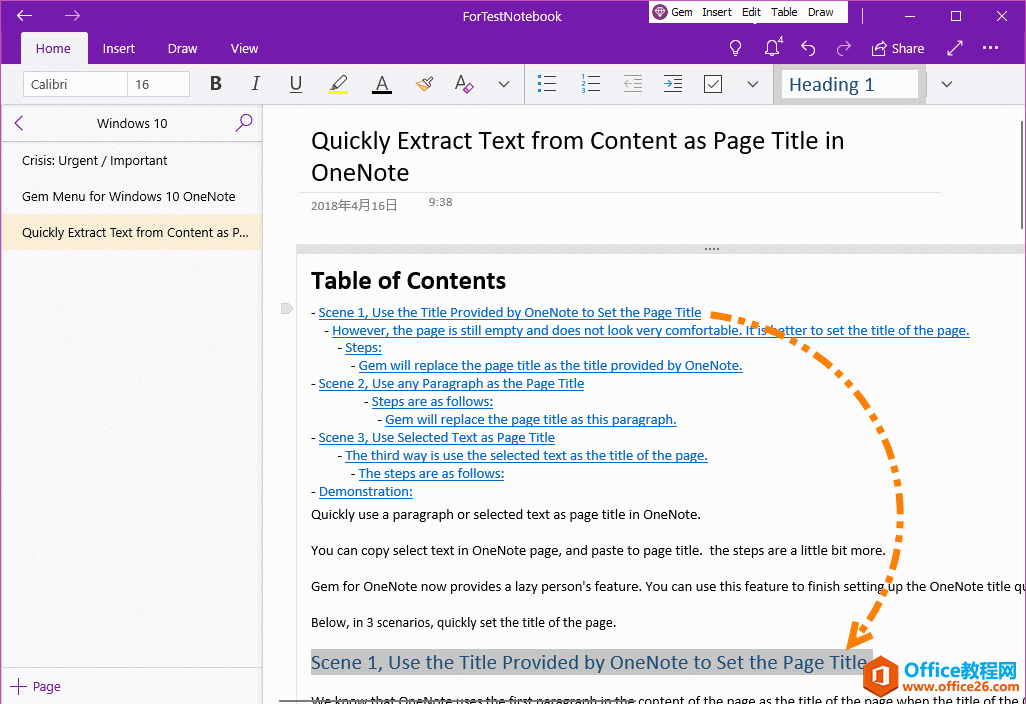This screenshot has width=1026, height=704.
Task: Open the Gem menu in the floating bar
Action: [x=671, y=12]
